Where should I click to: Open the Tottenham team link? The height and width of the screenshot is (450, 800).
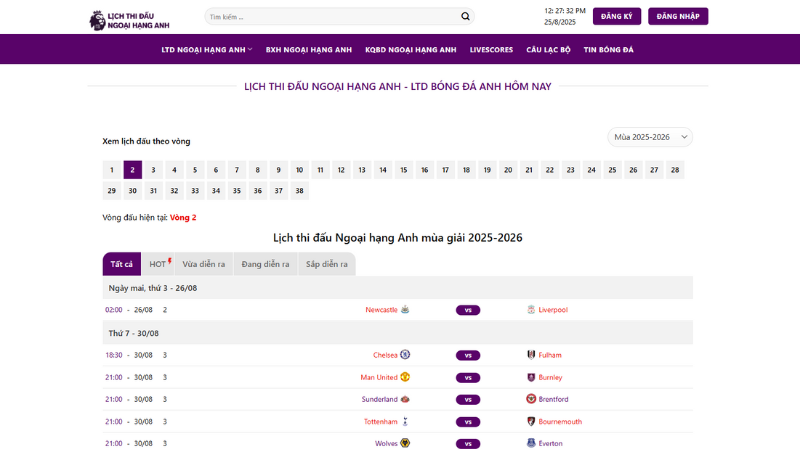[x=381, y=422]
